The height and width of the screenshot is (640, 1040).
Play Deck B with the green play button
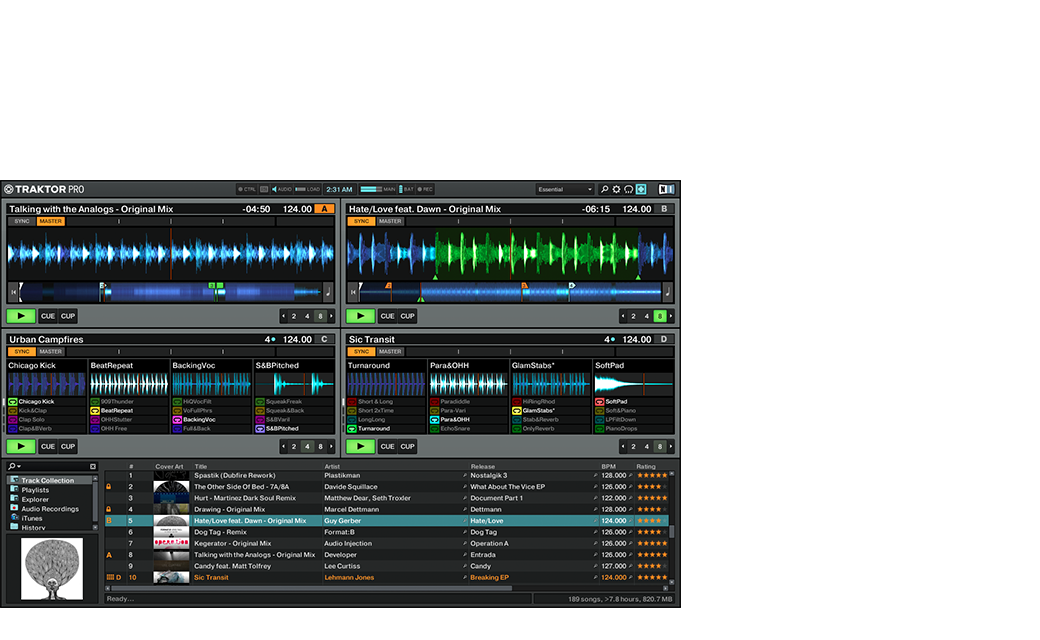tap(361, 316)
